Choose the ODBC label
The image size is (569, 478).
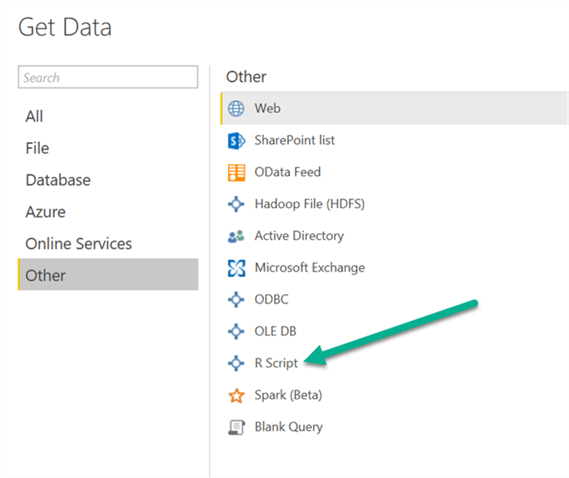(x=271, y=300)
